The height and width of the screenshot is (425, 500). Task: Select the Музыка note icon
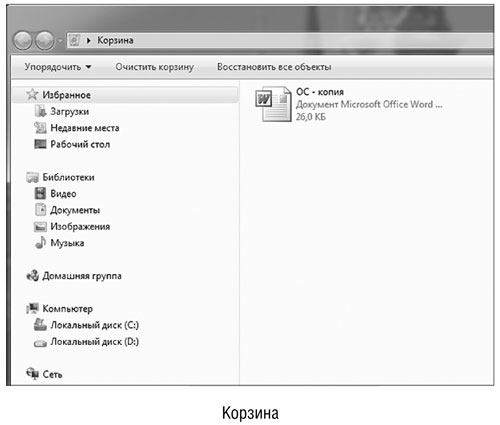[40, 243]
